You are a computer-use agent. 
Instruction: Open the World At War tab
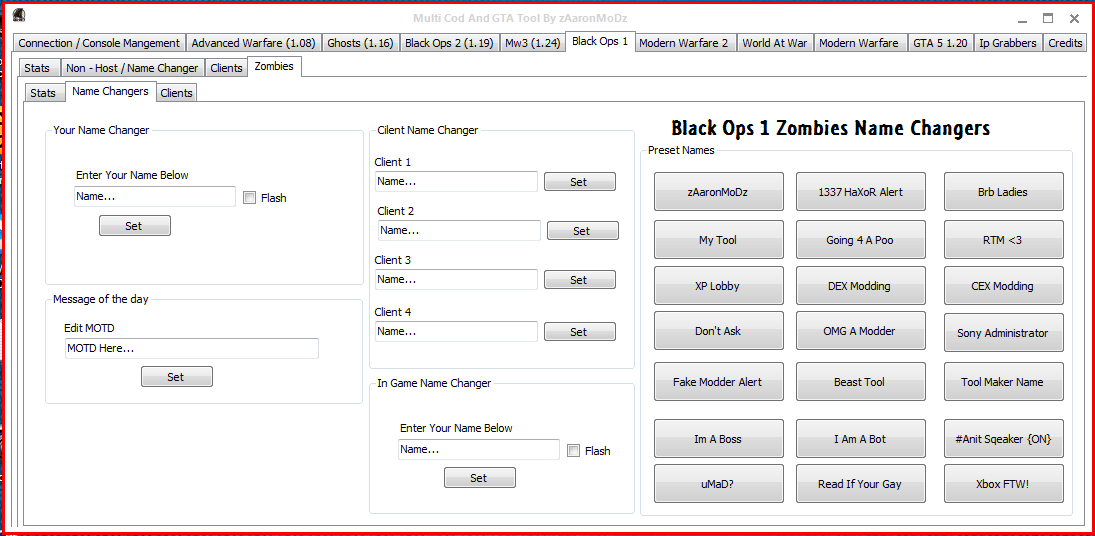(774, 43)
